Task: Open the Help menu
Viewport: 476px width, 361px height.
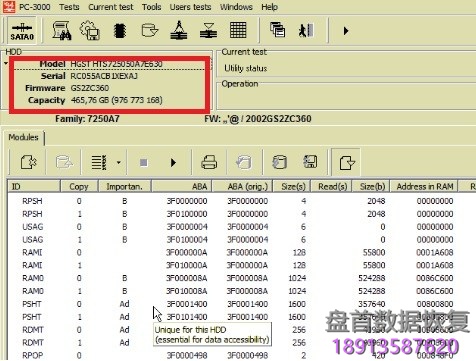Action: [269, 7]
